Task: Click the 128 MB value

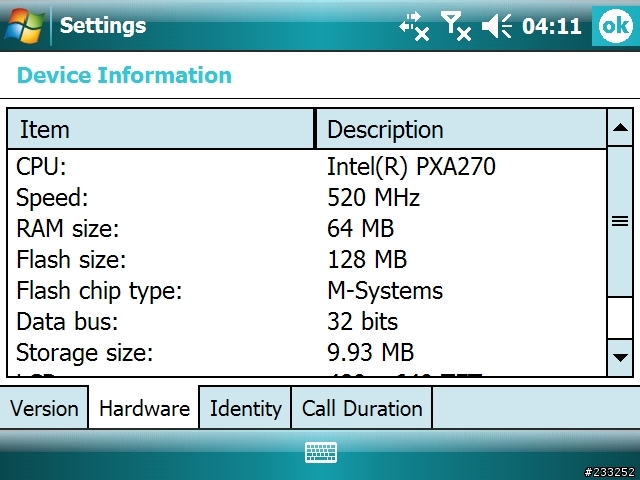Action: pos(367,260)
